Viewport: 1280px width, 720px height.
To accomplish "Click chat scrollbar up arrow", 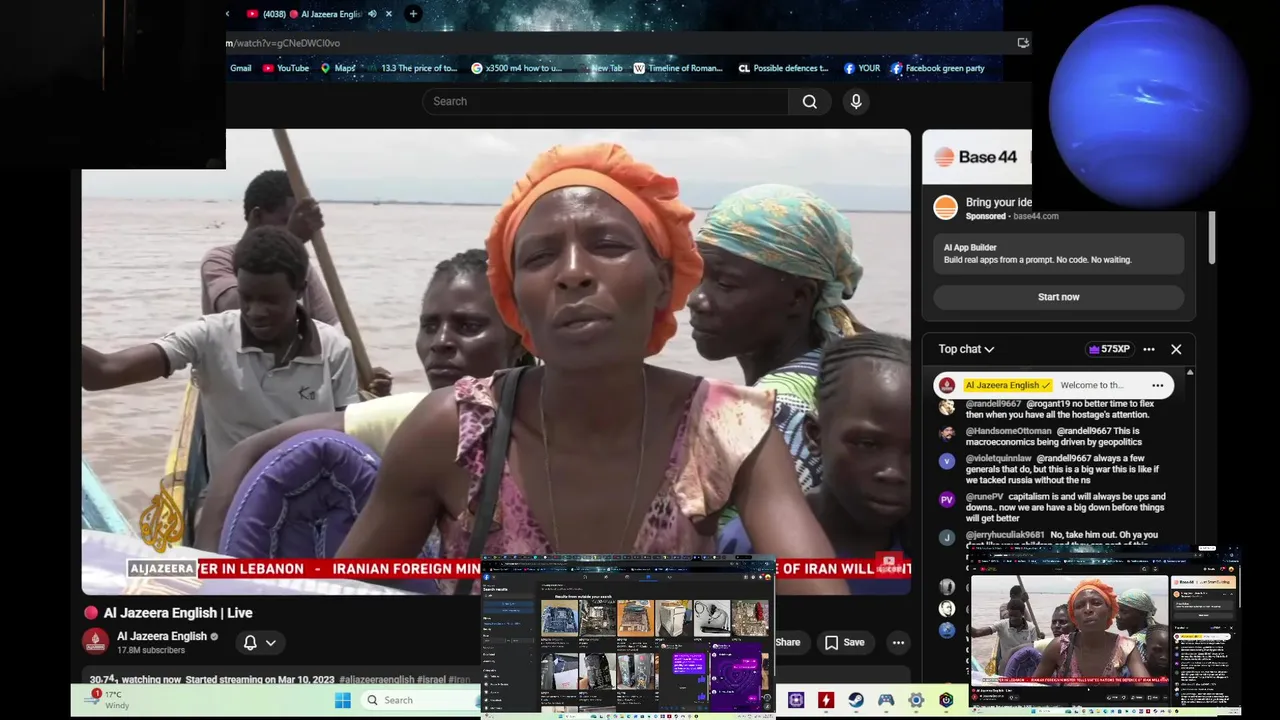I will (1189, 373).
